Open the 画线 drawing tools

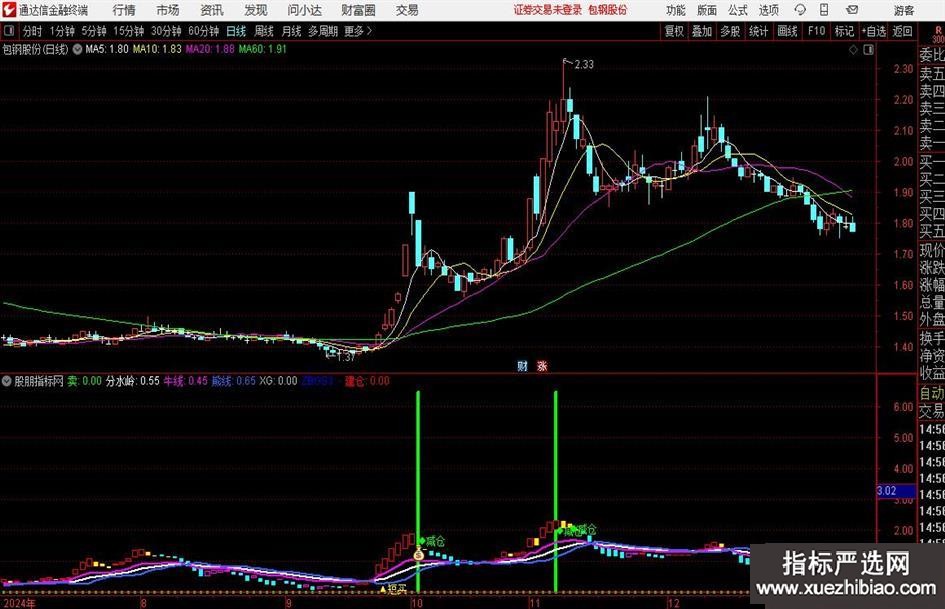click(x=787, y=31)
